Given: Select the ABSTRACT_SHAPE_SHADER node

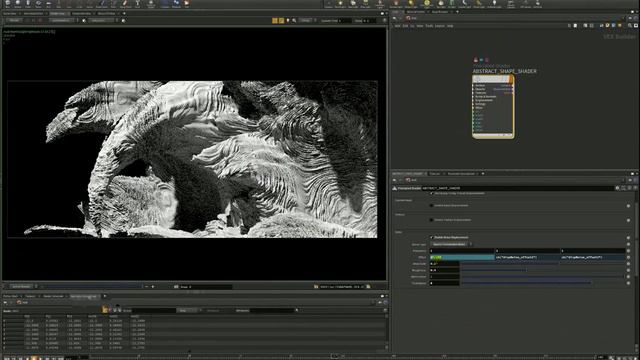Looking at the screenshot, I should (493, 107).
